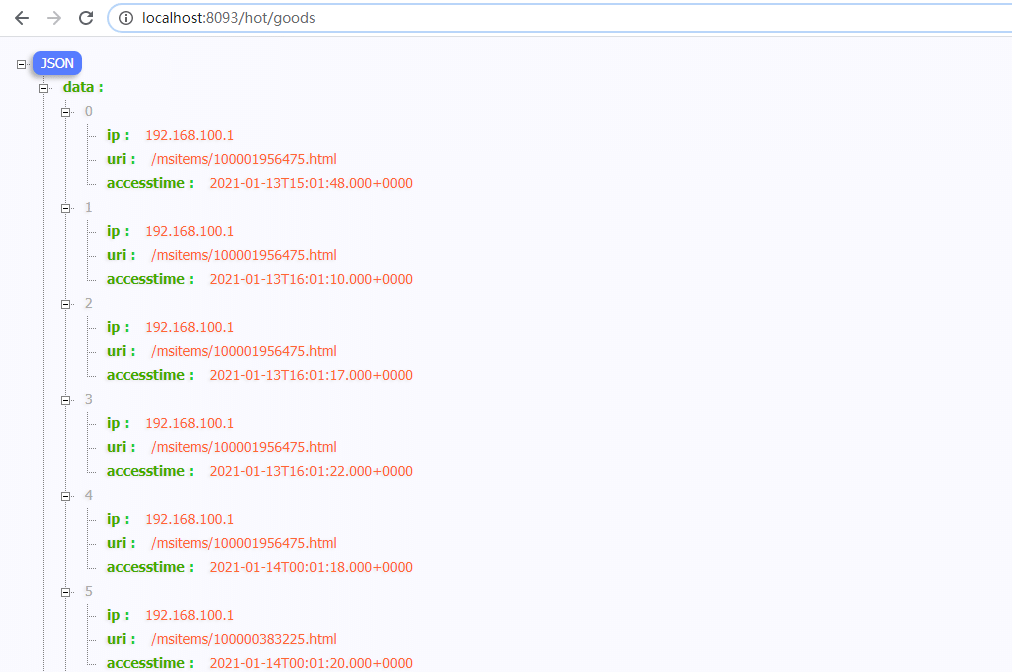The image size is (1012, 672).
Task: Click the browser back arrow
Action: (22, 18)
